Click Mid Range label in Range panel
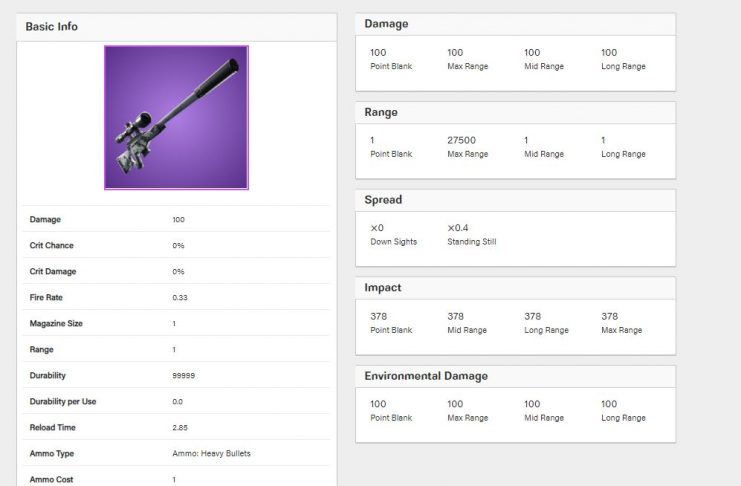741x486 pixels. click(544, 154)
